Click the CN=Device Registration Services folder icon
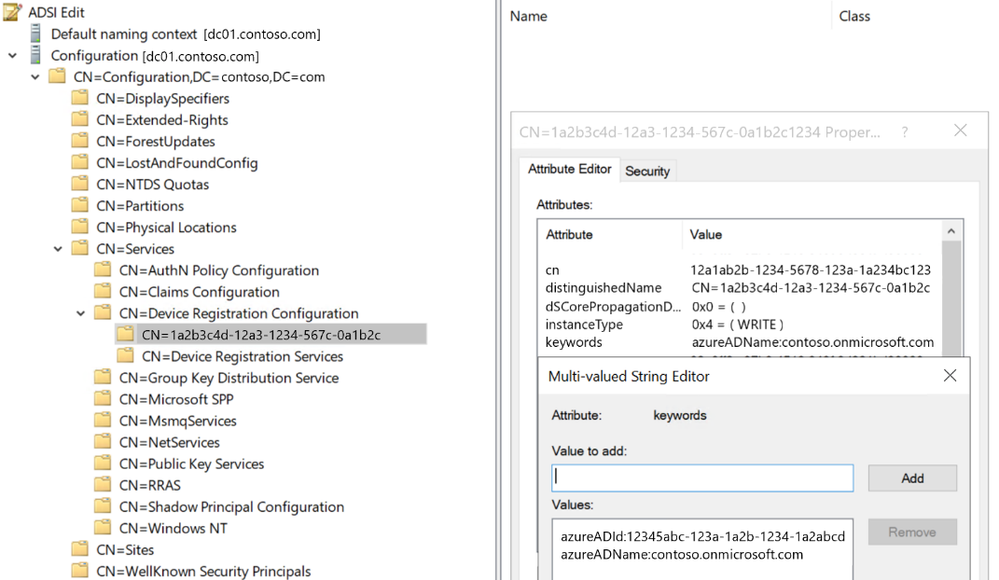 coord(125,356)
